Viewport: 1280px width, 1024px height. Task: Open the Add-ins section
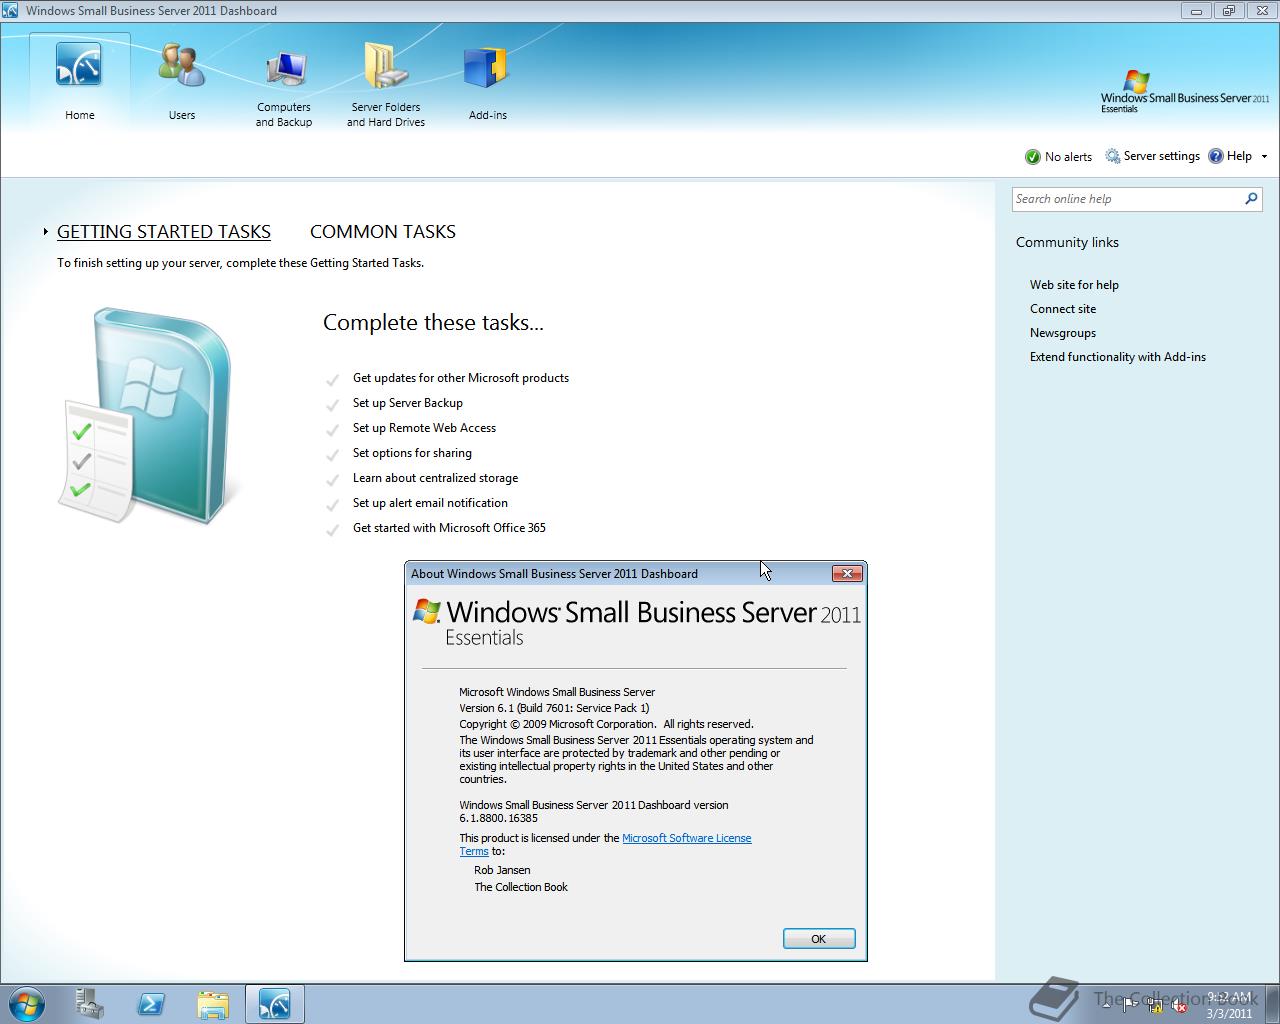488,82
